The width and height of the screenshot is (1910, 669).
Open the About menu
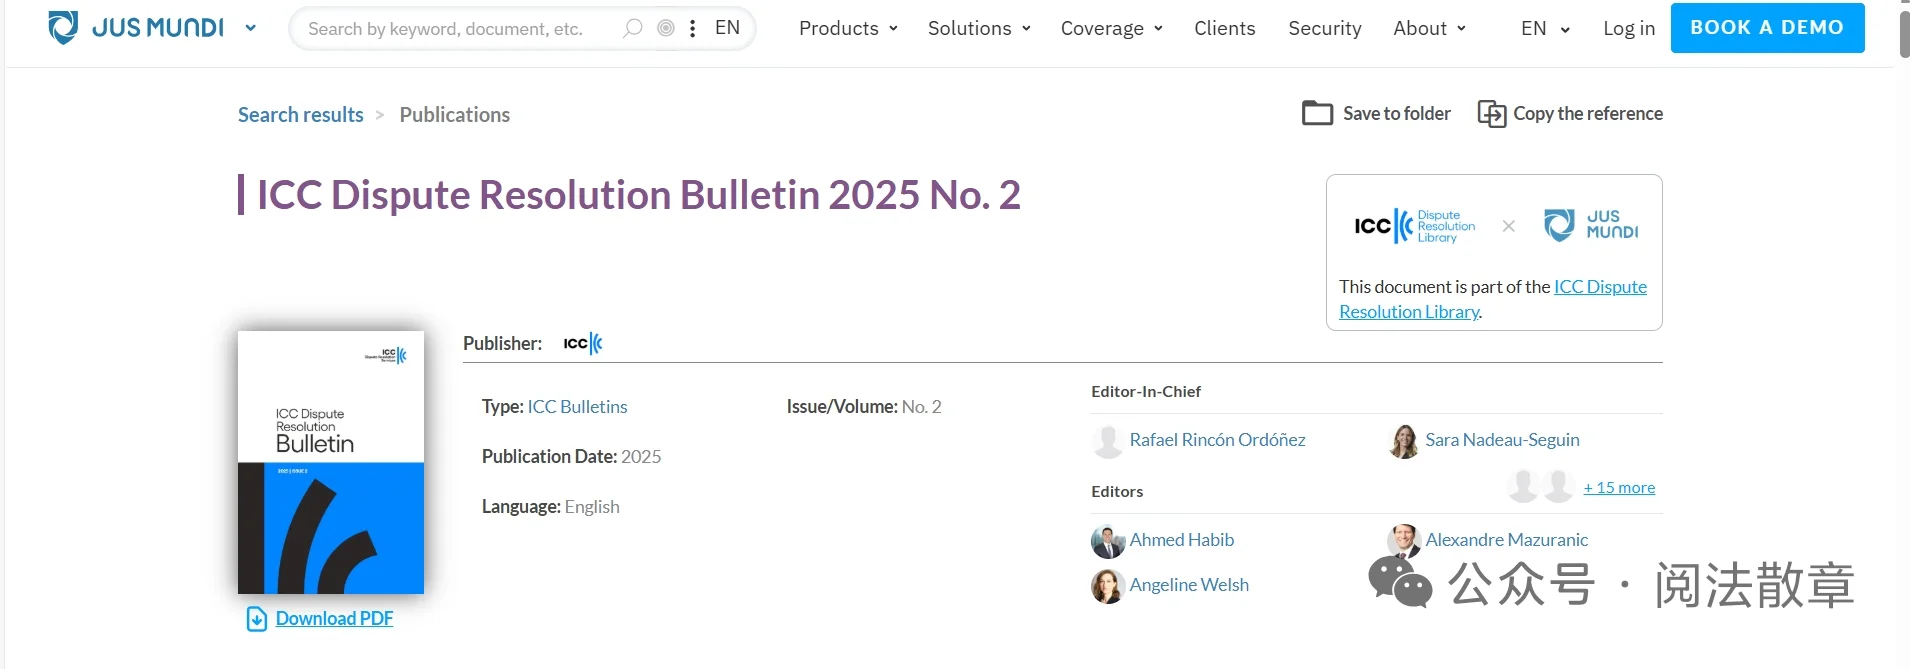tap(1429, 28)
